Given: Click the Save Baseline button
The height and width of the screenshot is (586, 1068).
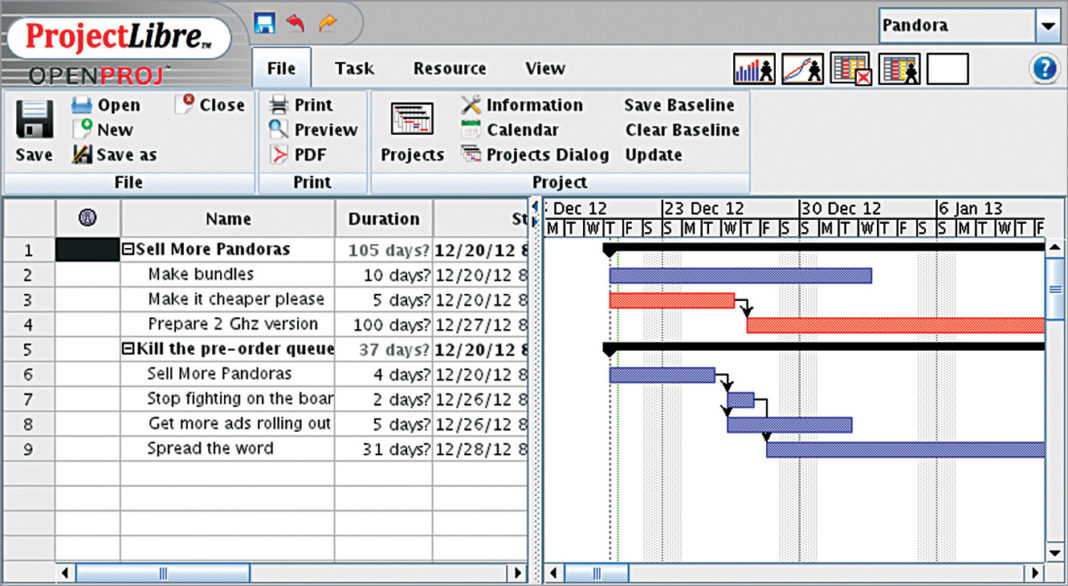Looking at the screenshot, I should click(x=679, y=105).
